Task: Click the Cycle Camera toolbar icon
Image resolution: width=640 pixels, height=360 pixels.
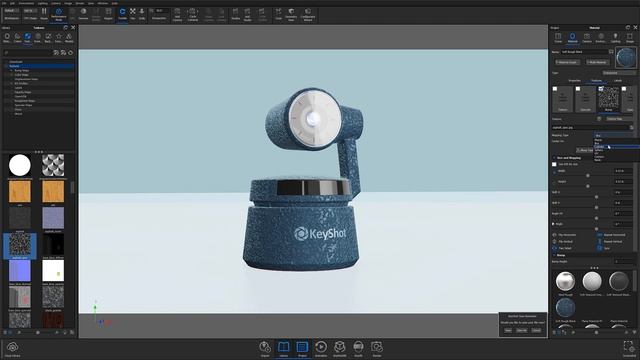Action: (x=193, y=14)
